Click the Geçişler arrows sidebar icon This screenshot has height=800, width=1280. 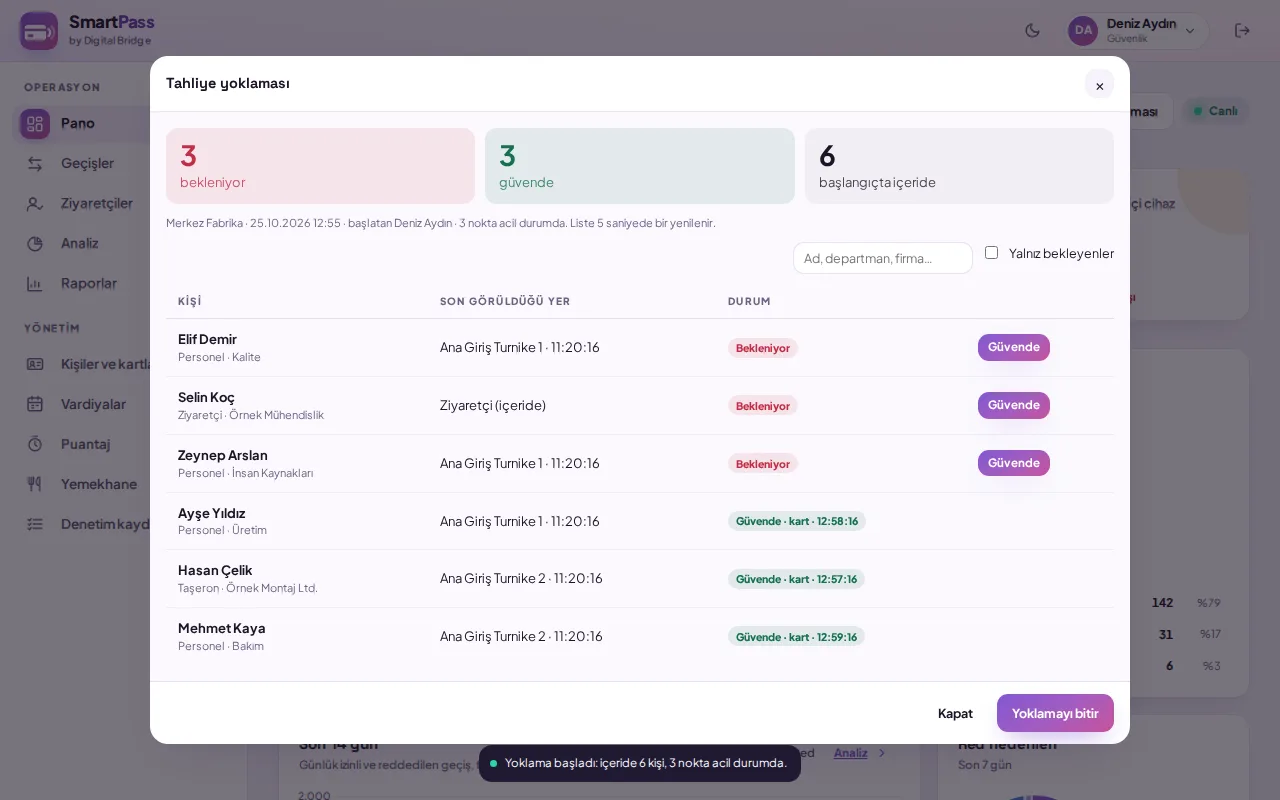pos(35,164)
